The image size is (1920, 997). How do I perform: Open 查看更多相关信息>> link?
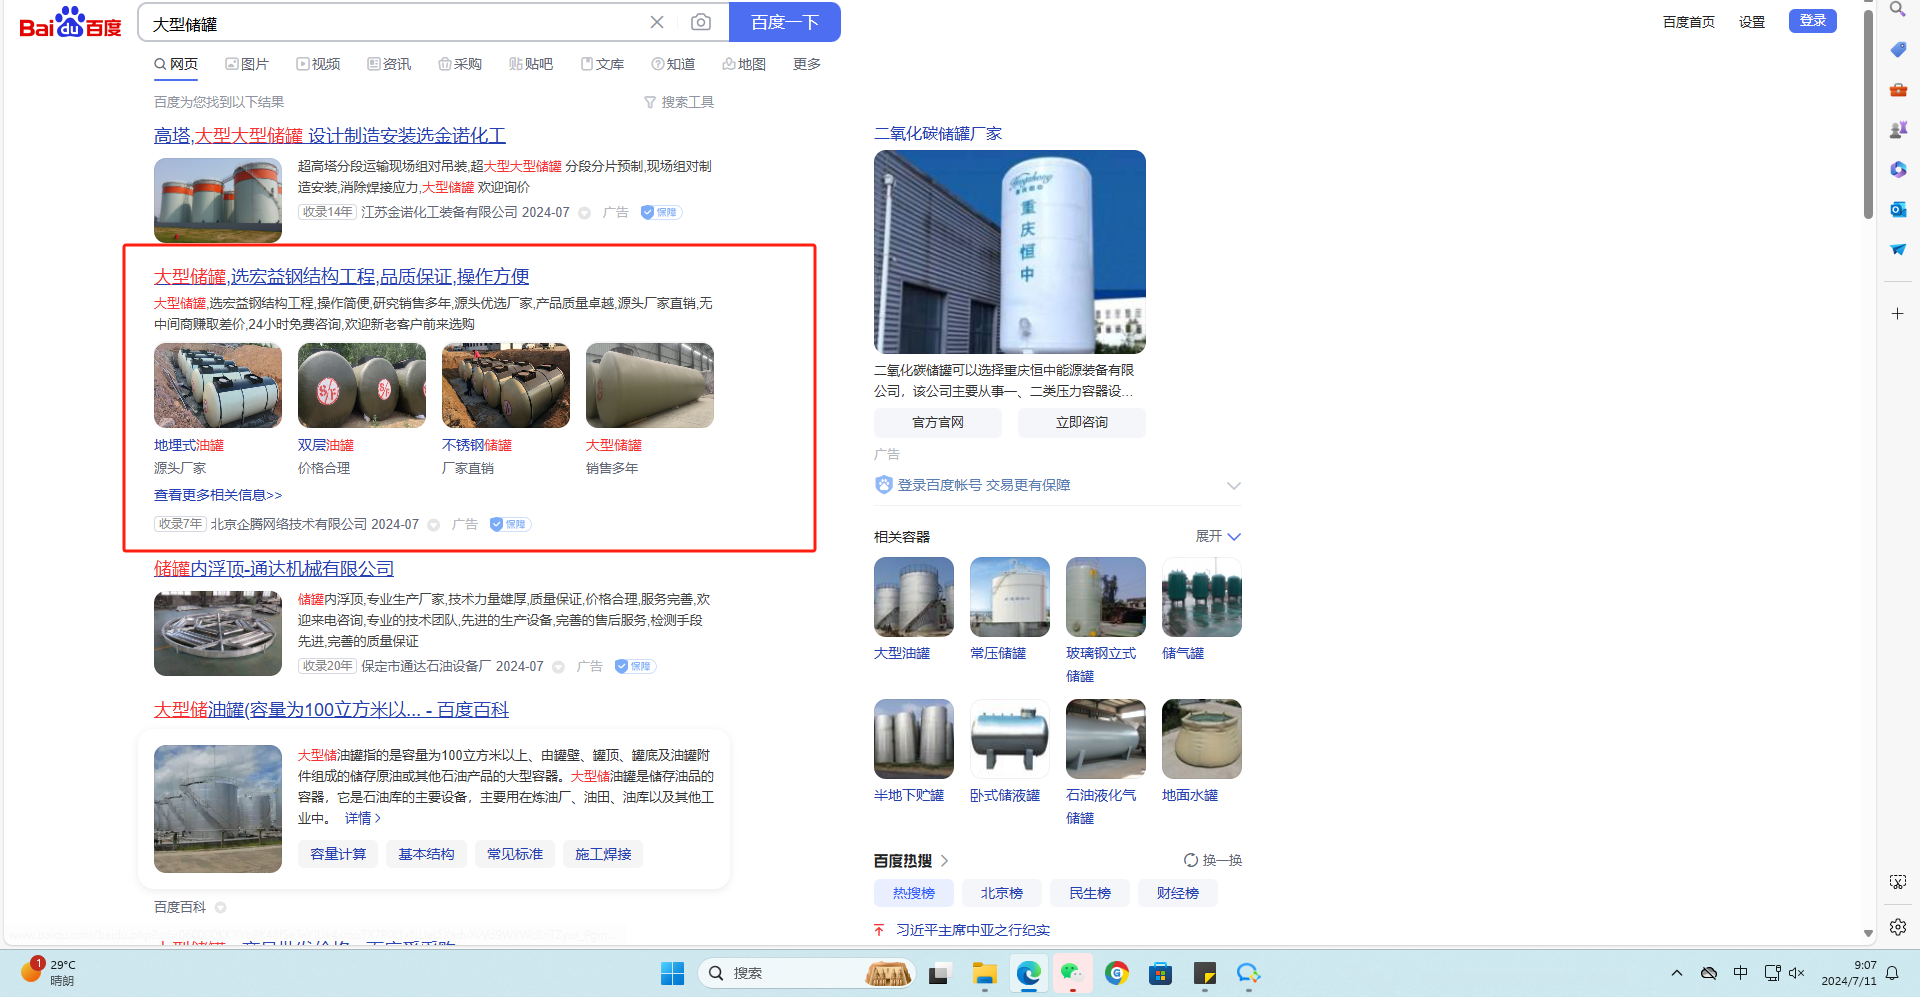coord(218,495)
